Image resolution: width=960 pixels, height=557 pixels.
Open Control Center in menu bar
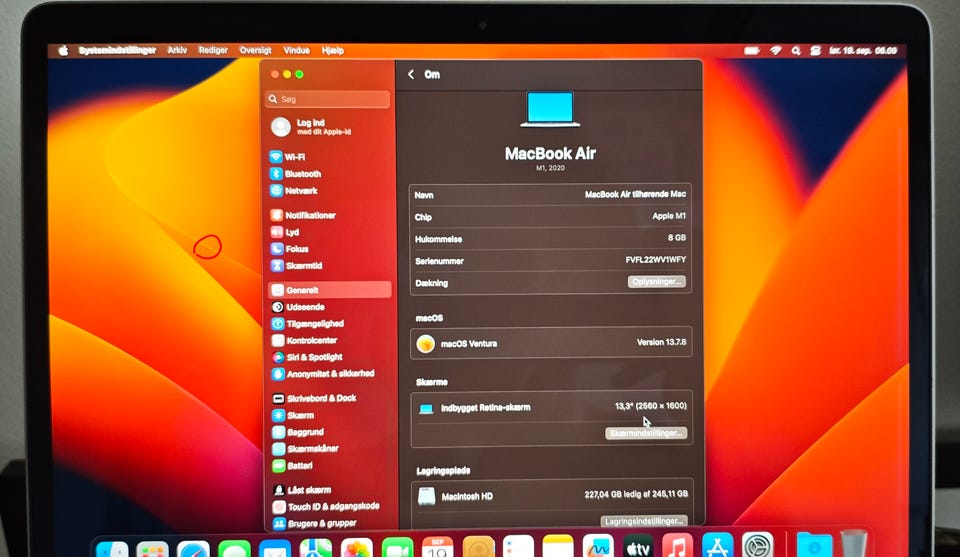pos(815,51)
